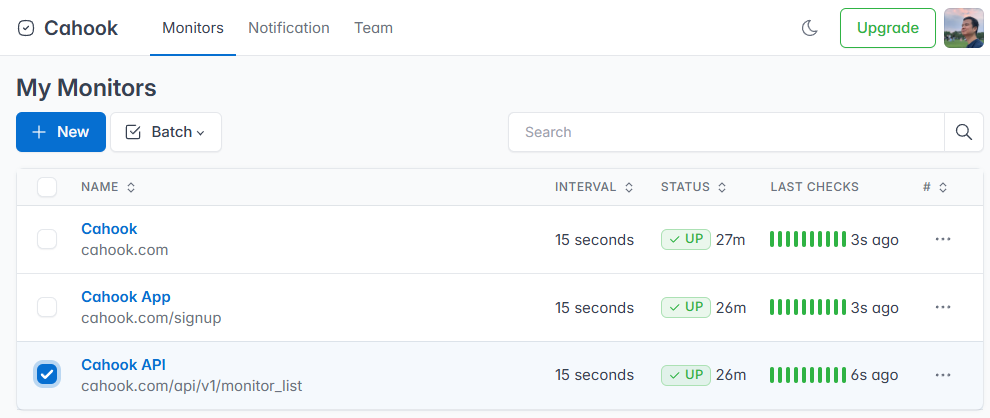The image size is (990, 418).
Task: Focus the Search input field
Action: [x=726, y=132]
